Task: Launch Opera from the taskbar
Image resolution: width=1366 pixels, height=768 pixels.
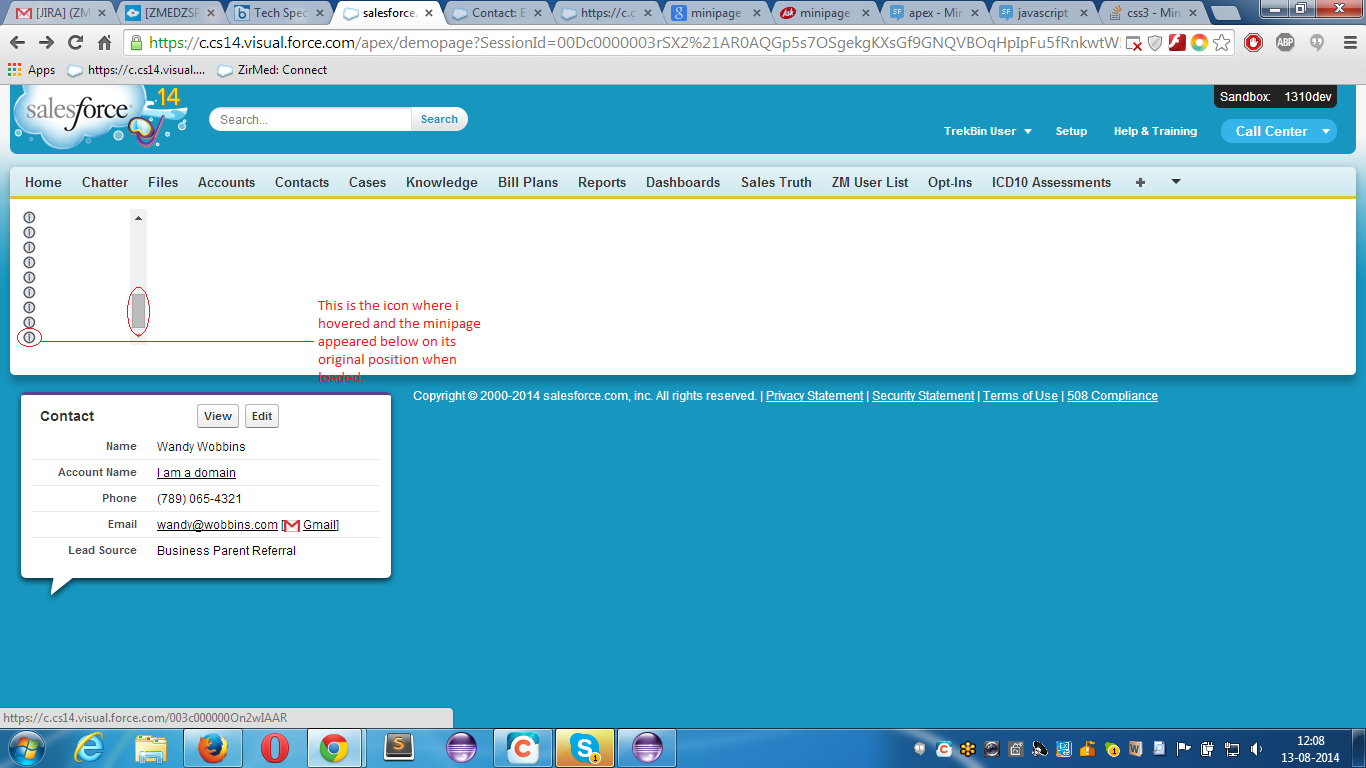Action: [x=274, y=748]
